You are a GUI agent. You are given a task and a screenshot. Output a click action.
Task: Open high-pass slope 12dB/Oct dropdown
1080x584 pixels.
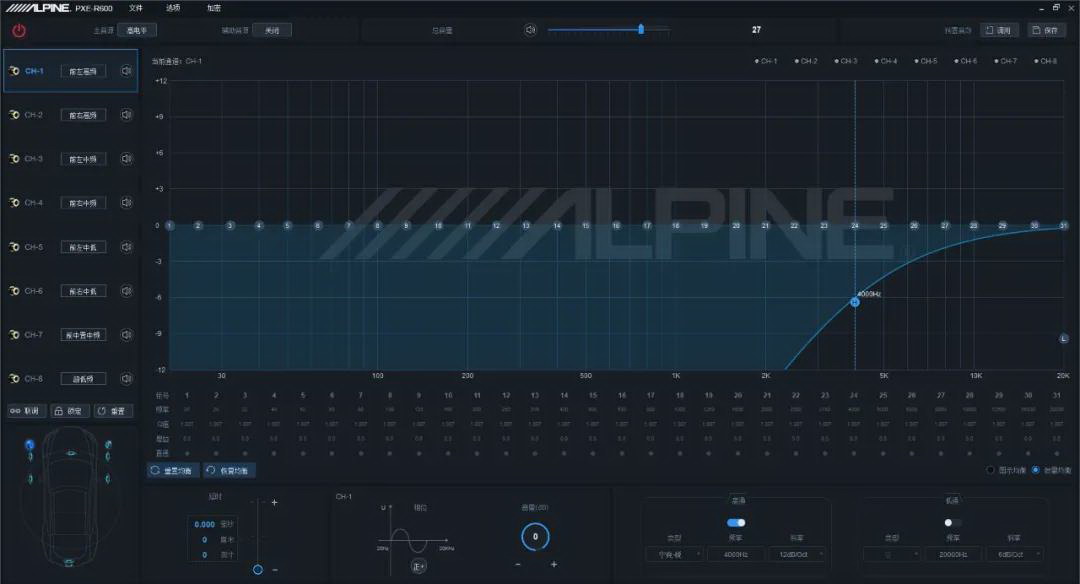point(796,554)
